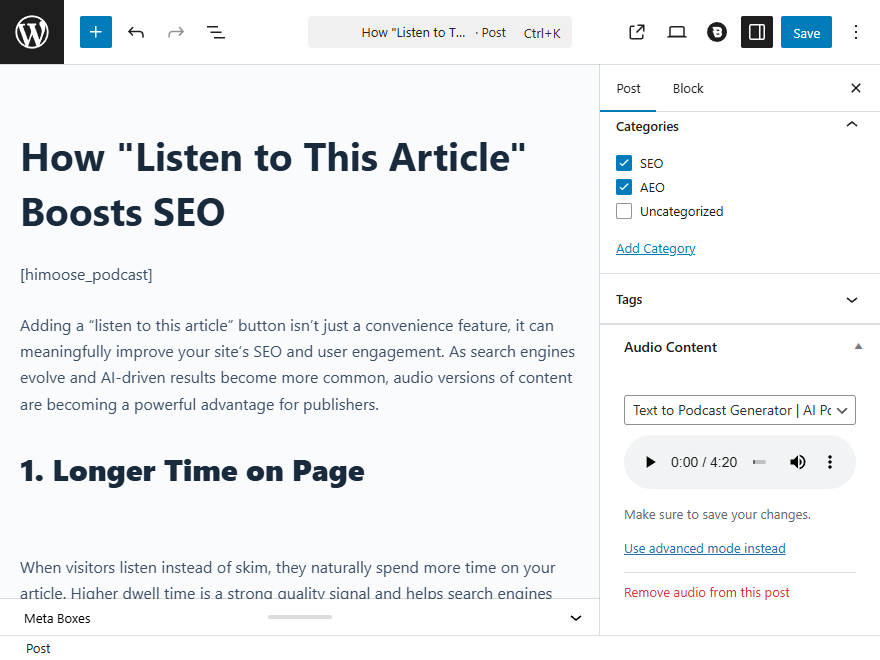Uncheck the AEO category

coord(624,187)
